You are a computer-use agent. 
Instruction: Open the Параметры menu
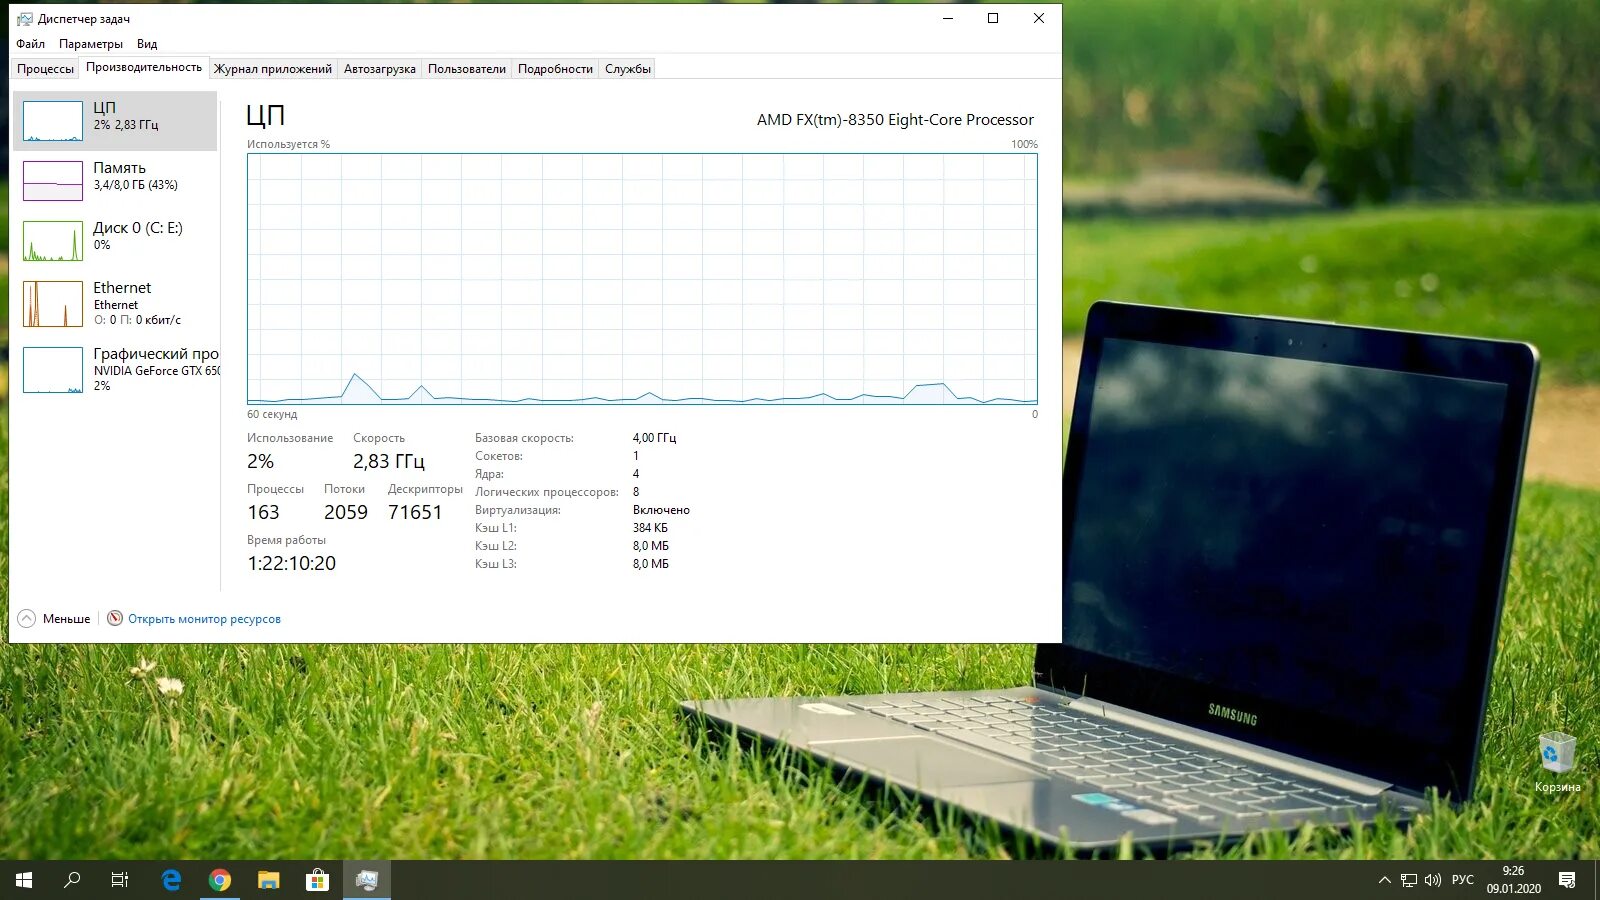pyautogui.click(x=92, y=43)
